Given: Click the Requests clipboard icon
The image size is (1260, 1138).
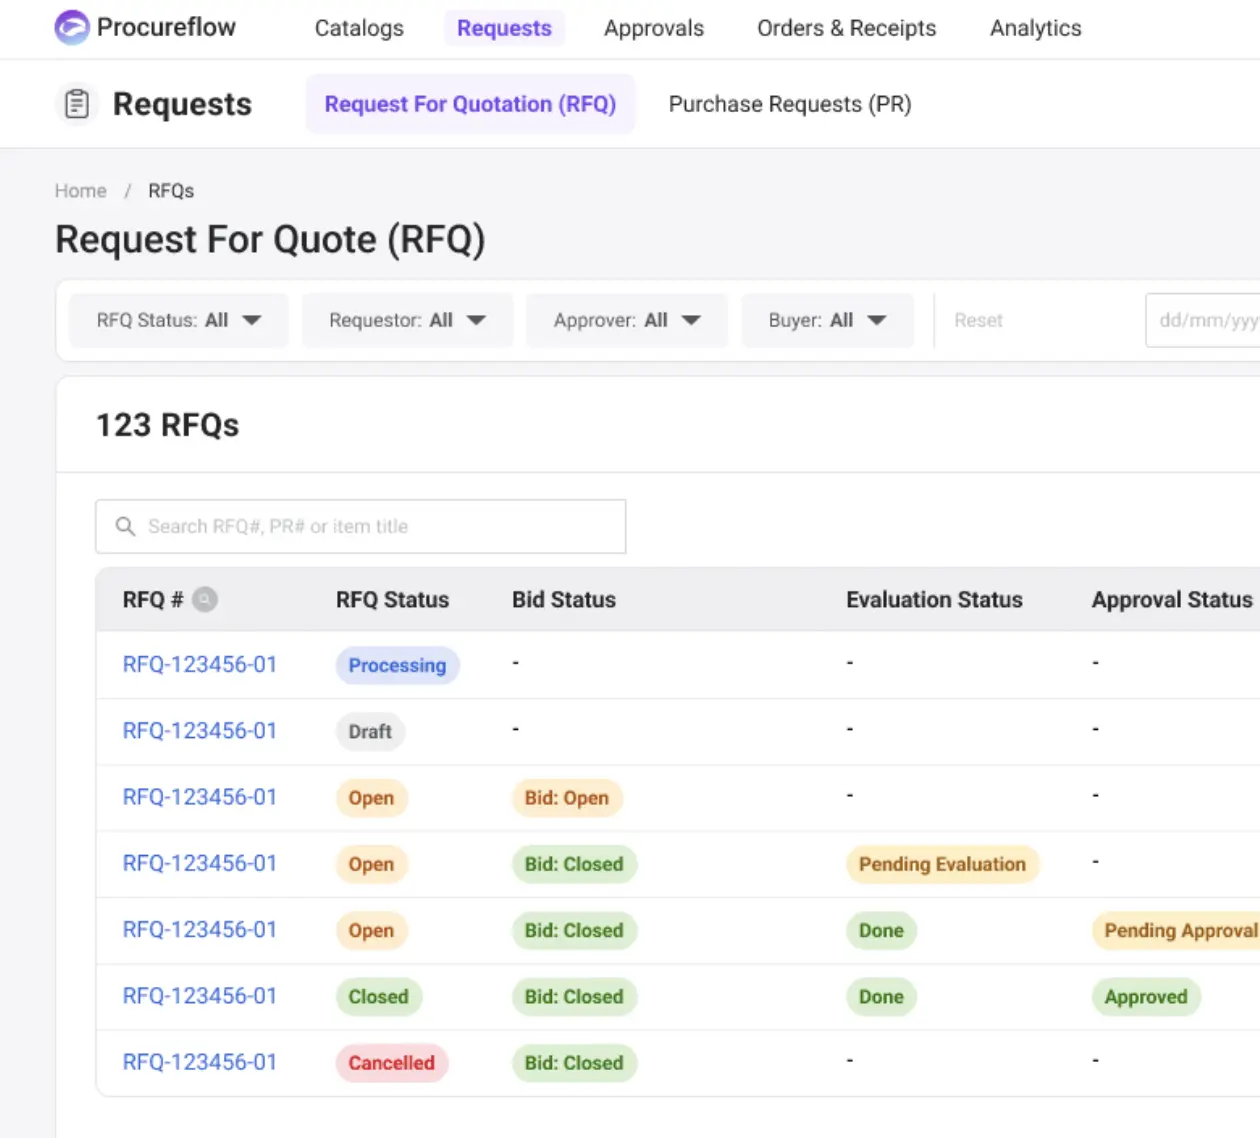Looking at the screenshot, I should point(77,104).
